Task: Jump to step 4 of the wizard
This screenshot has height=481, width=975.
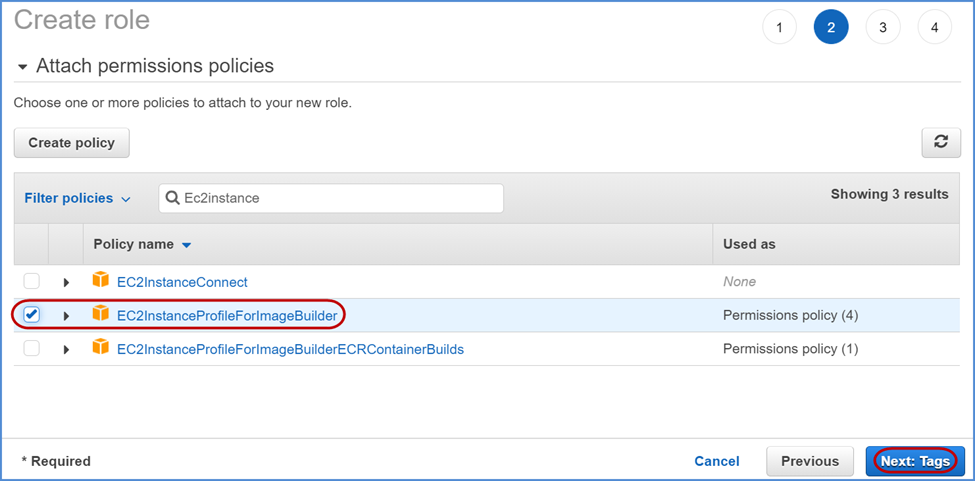Action: point(935,27)
